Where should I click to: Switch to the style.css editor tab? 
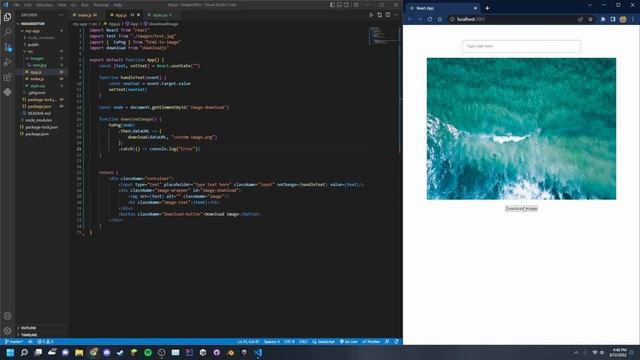point(160,15)
